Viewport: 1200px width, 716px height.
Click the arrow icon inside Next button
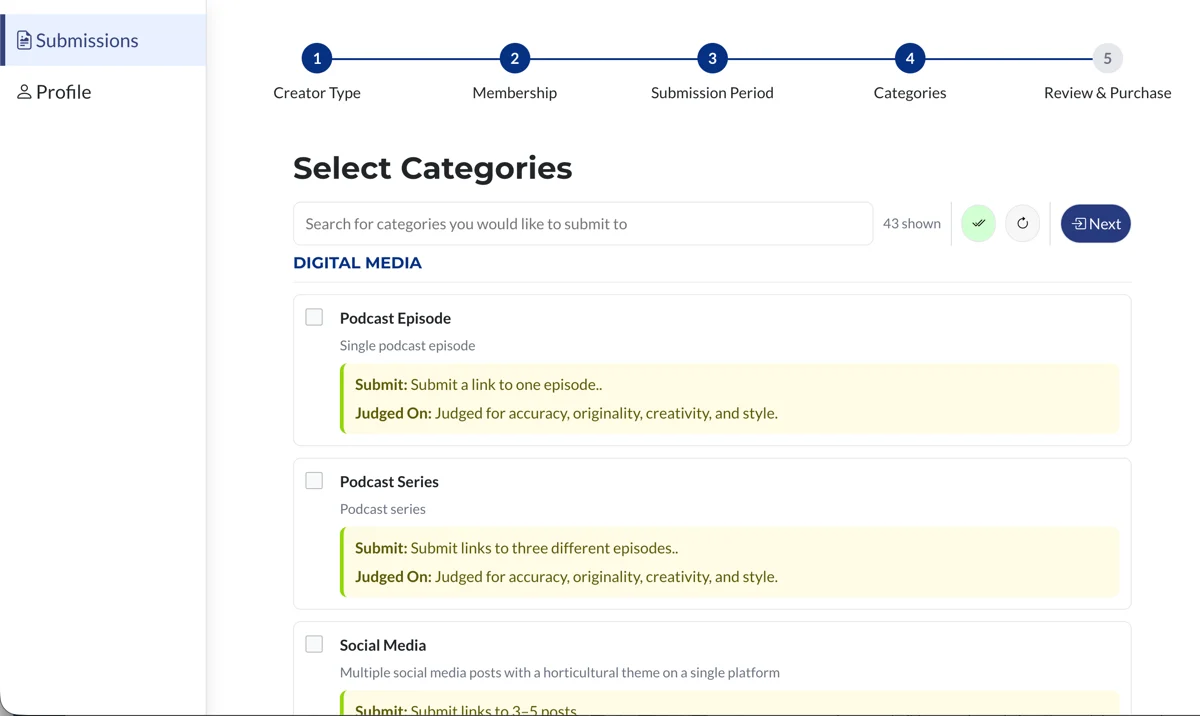(1079, 224)
